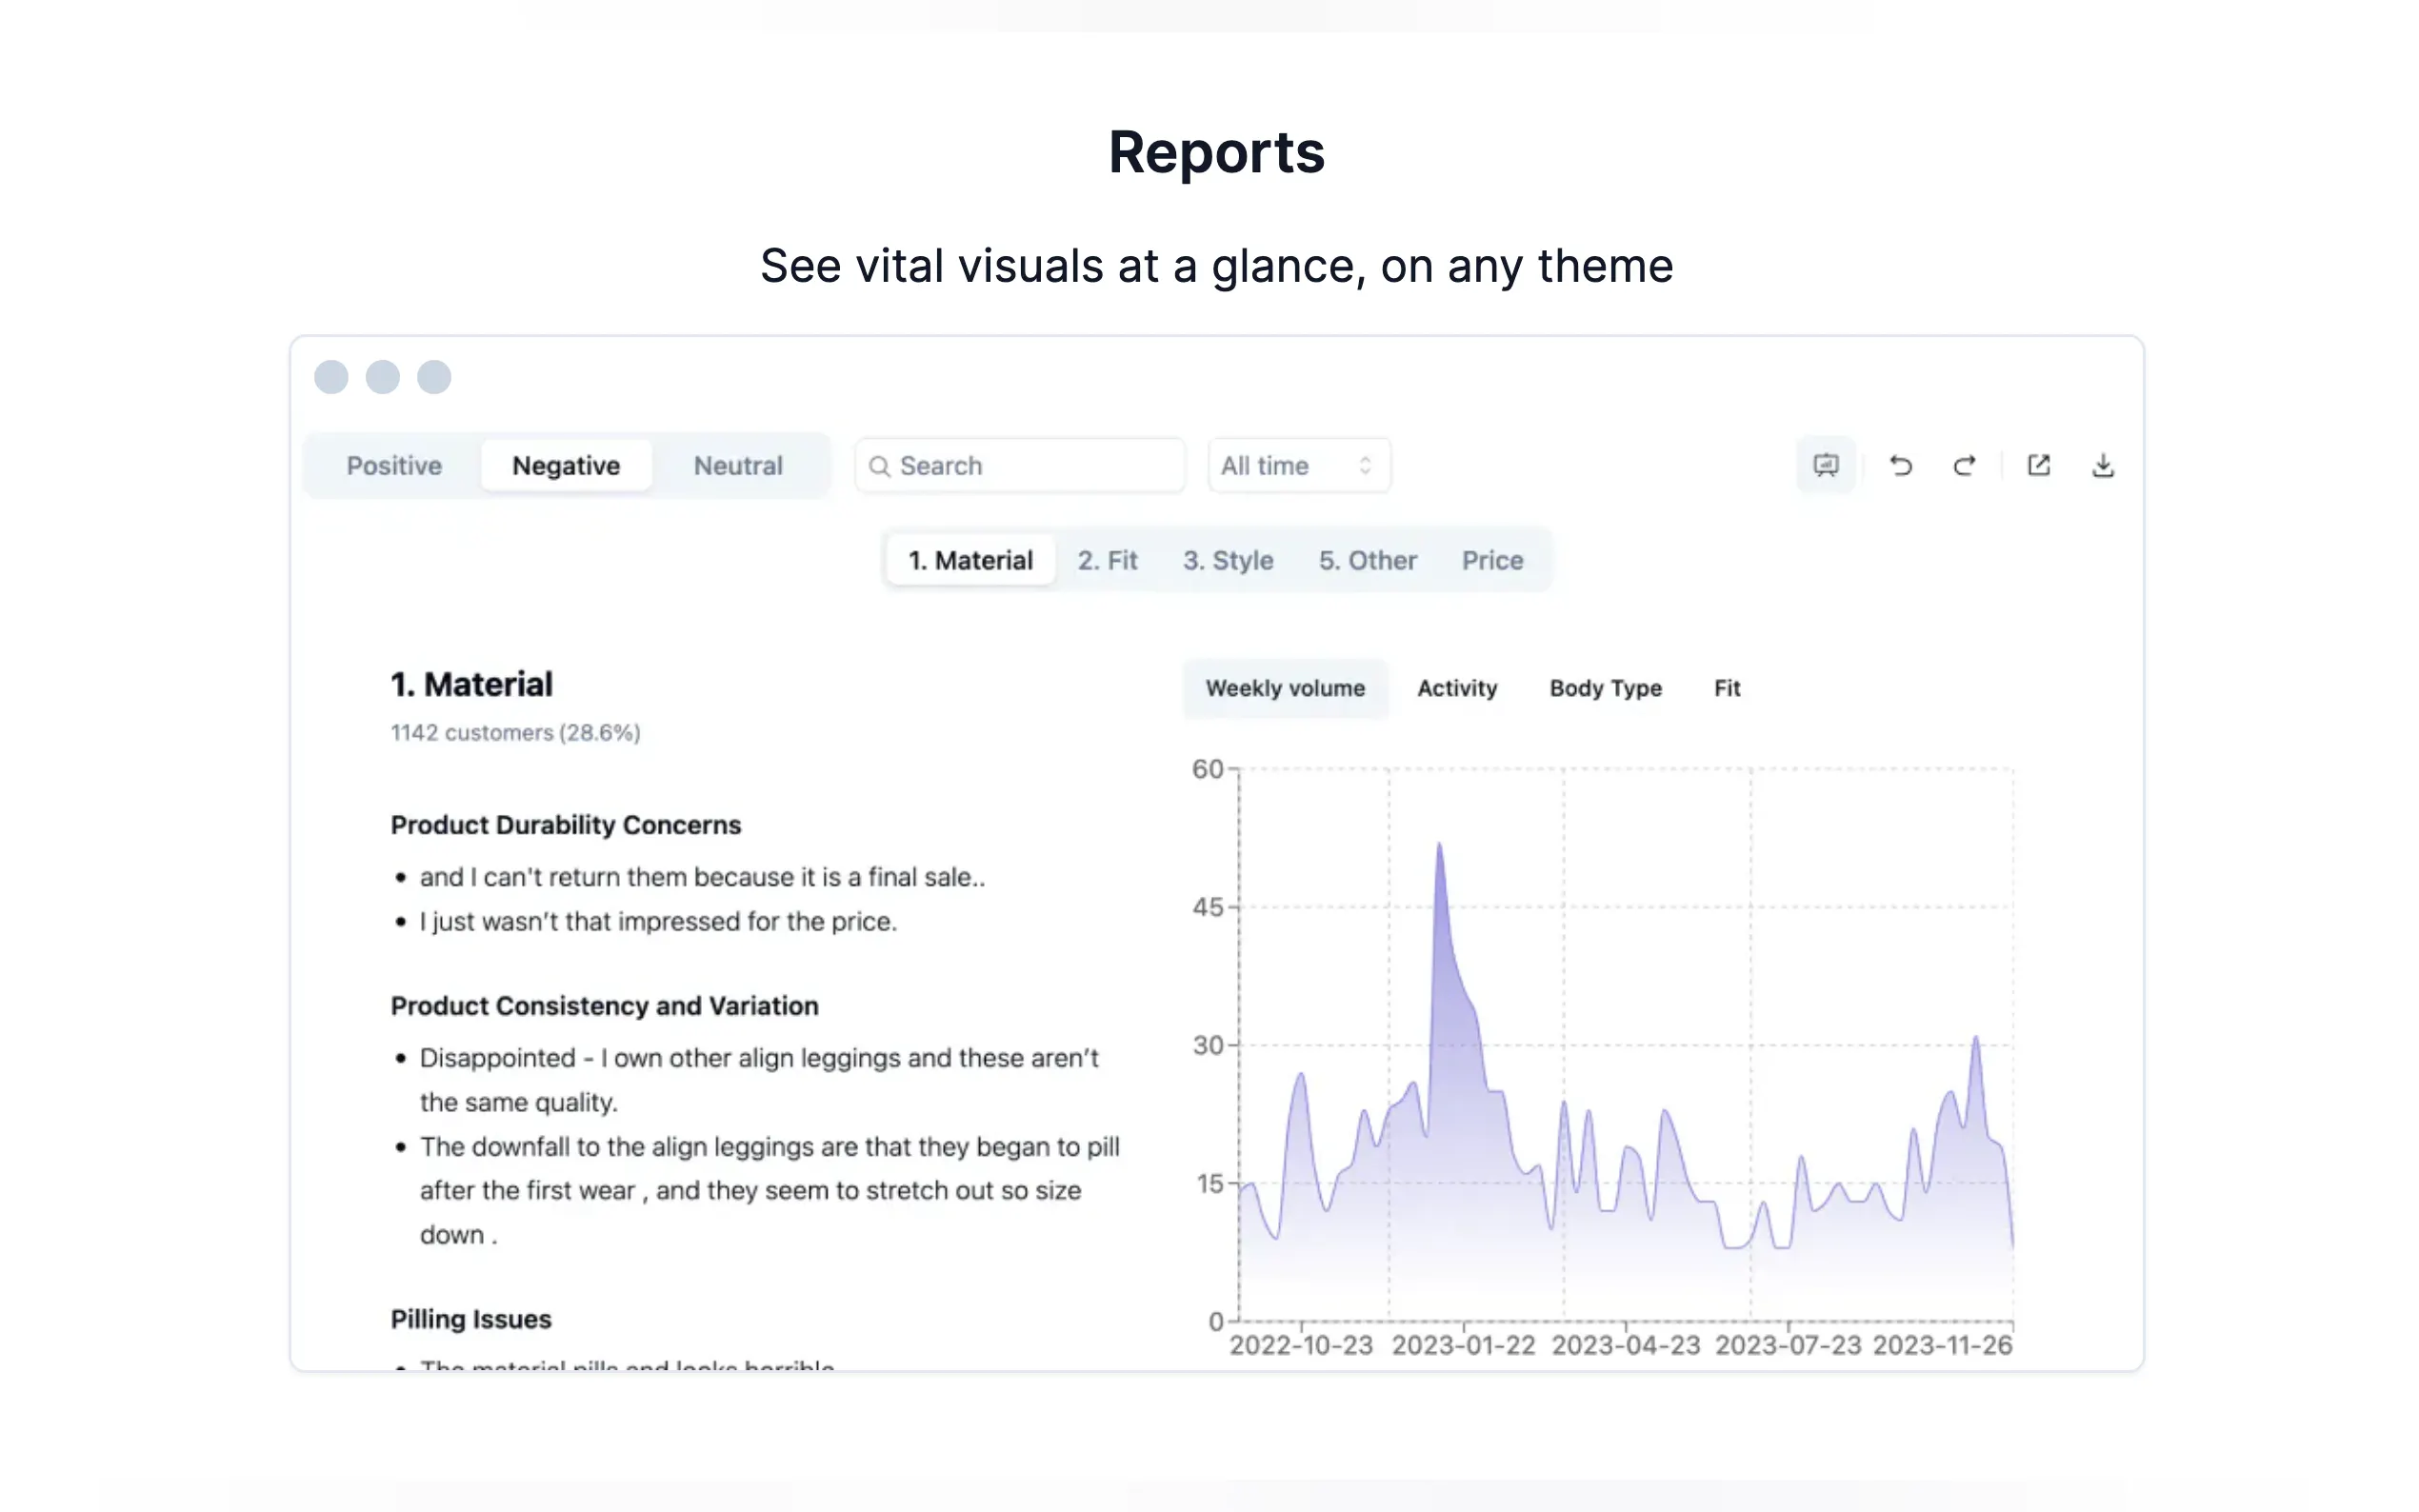Click the first gray window dot
Image resolution: width=2419 pixels, height=1512 pixels.
point(331,377)
